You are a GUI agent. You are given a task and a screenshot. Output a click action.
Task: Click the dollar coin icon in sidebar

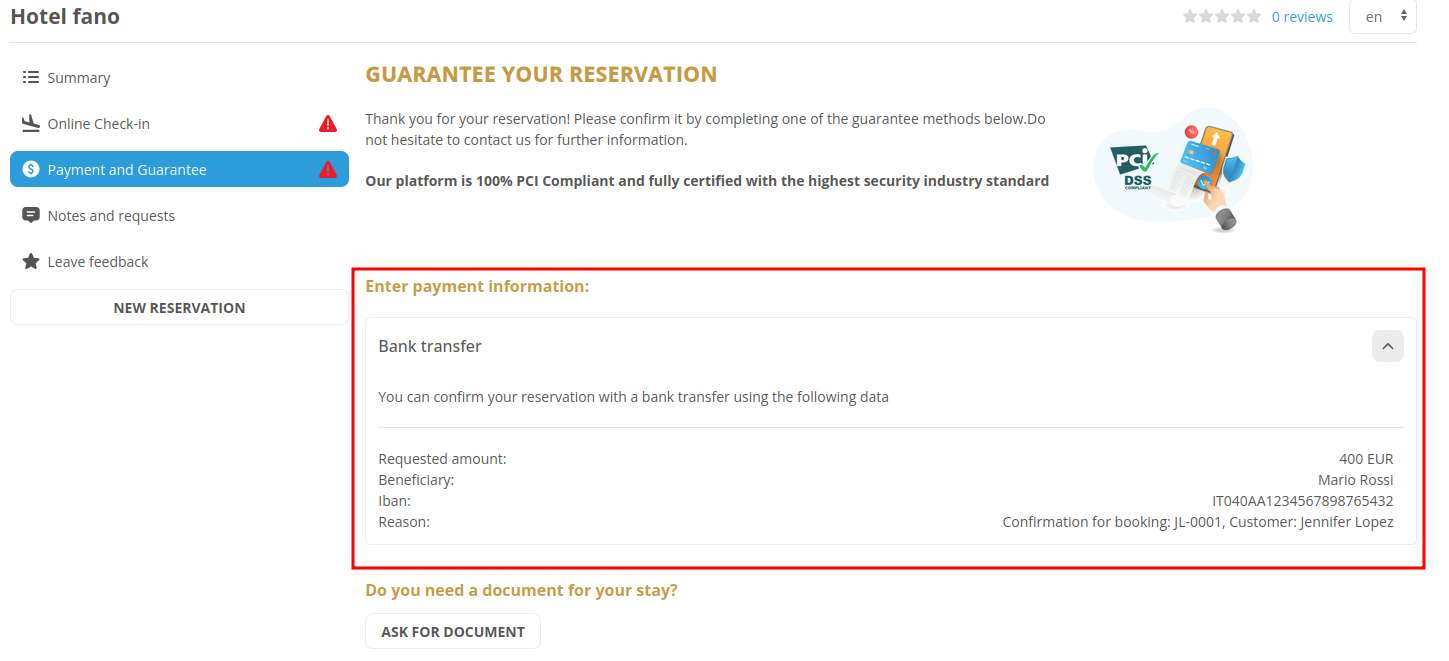click(30, 170)
